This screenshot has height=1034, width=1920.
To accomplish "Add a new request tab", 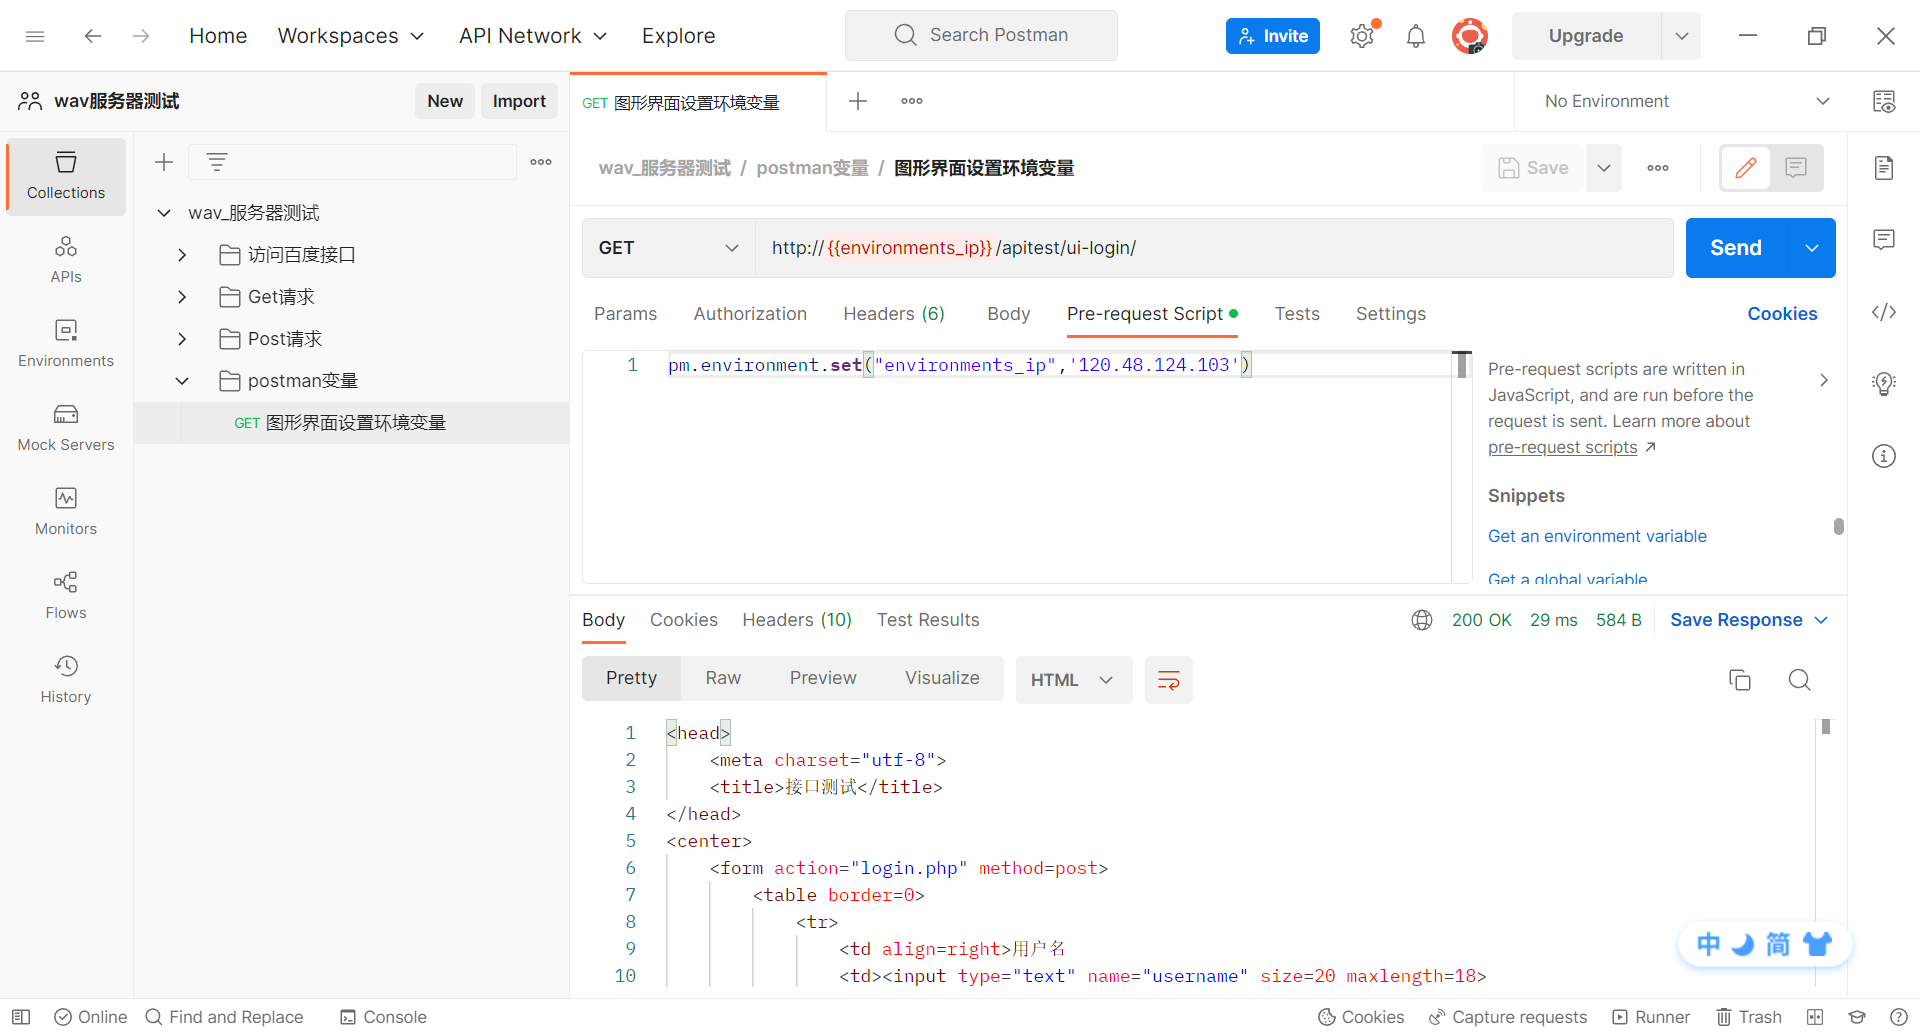I will [858, 101].
